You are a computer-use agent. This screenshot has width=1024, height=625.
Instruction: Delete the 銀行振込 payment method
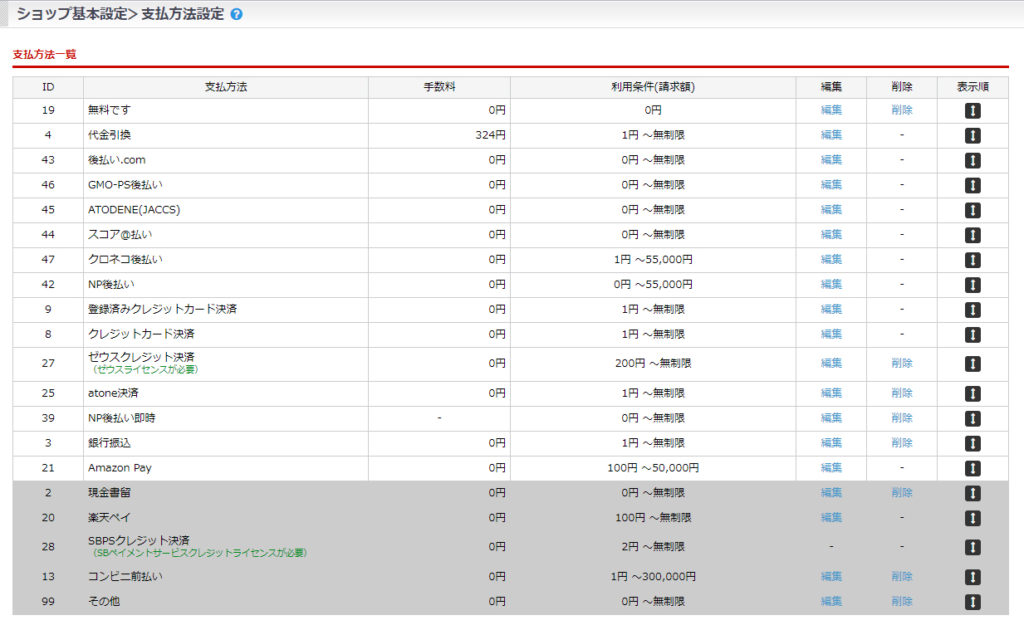(x=901, y=443)
